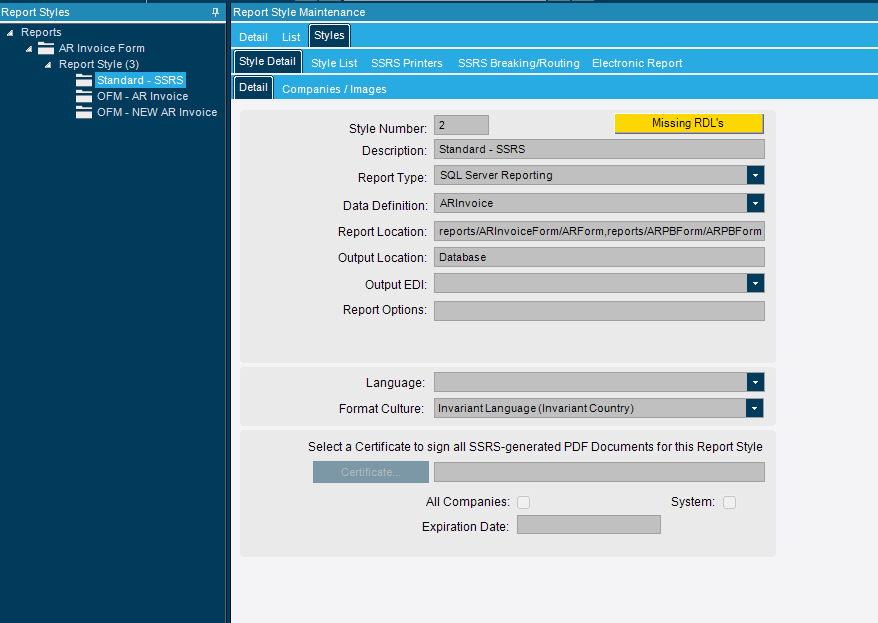The image size is (878, 623).
Task: Open the Output EDI dropdown
Action: click(755, 283)
